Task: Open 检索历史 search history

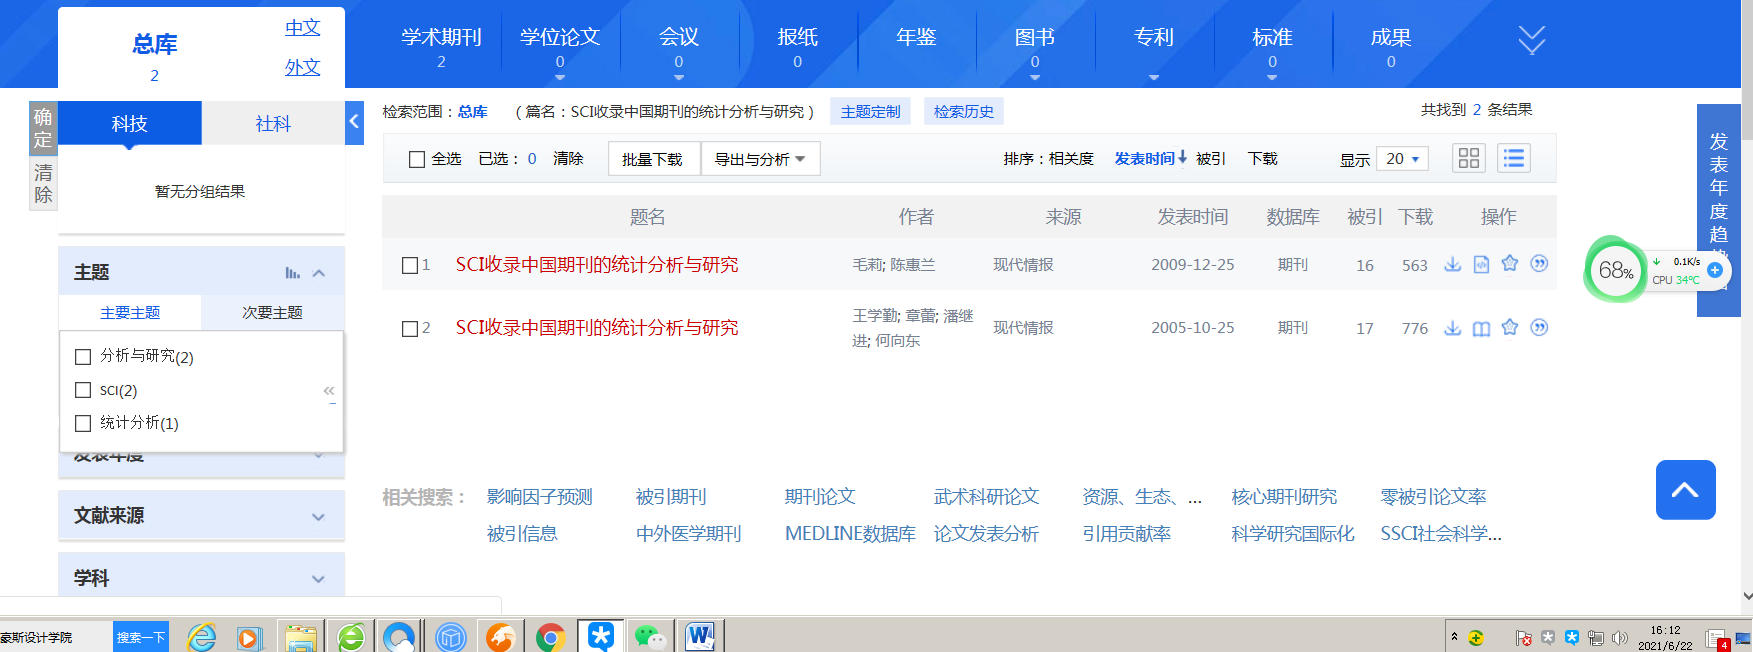Action: coord(964,112)
